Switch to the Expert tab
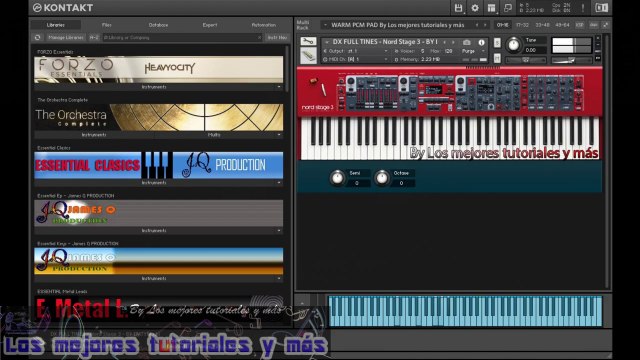 coord(210,25)
